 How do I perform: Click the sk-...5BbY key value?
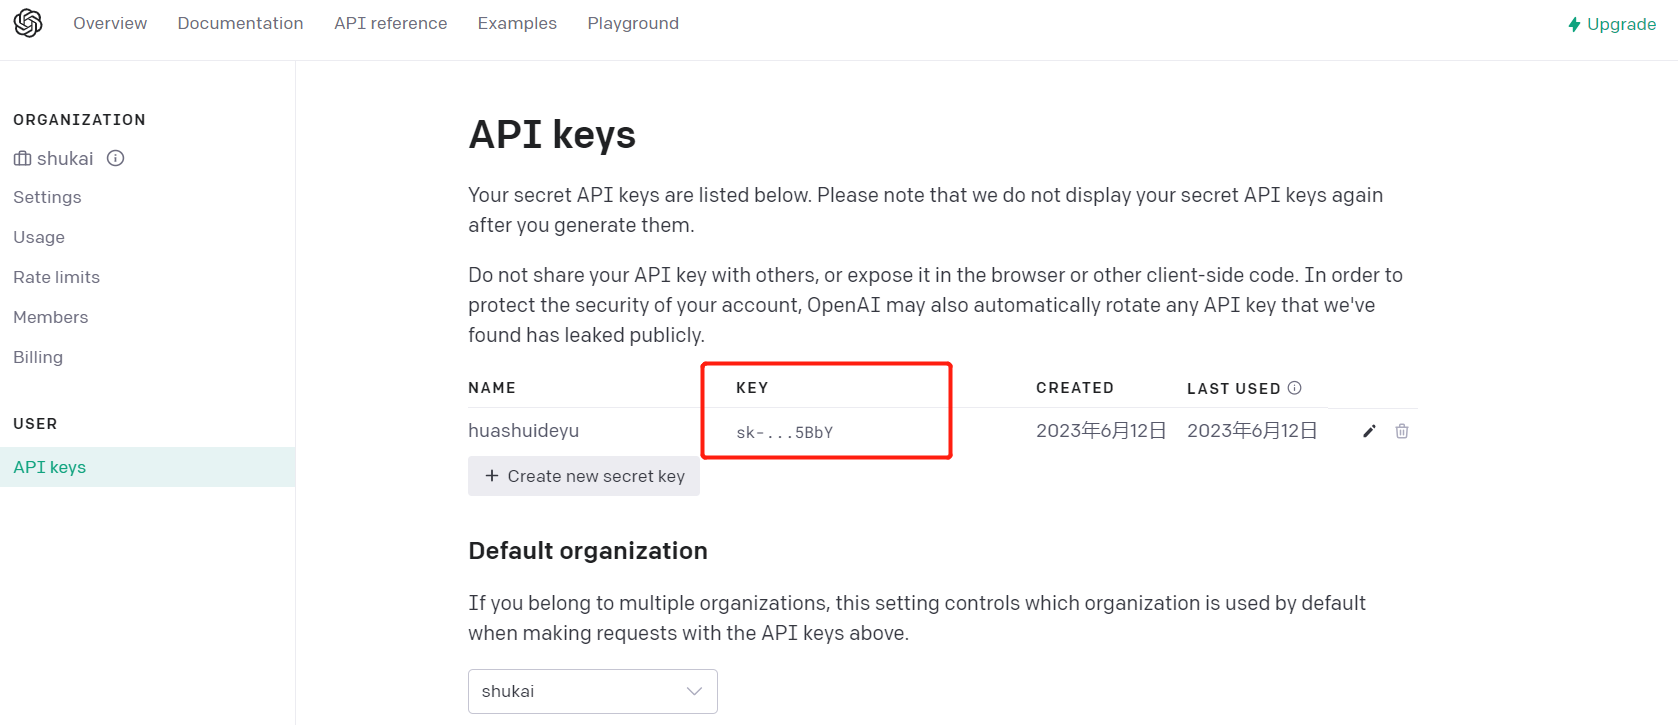(x=785, y=432)
